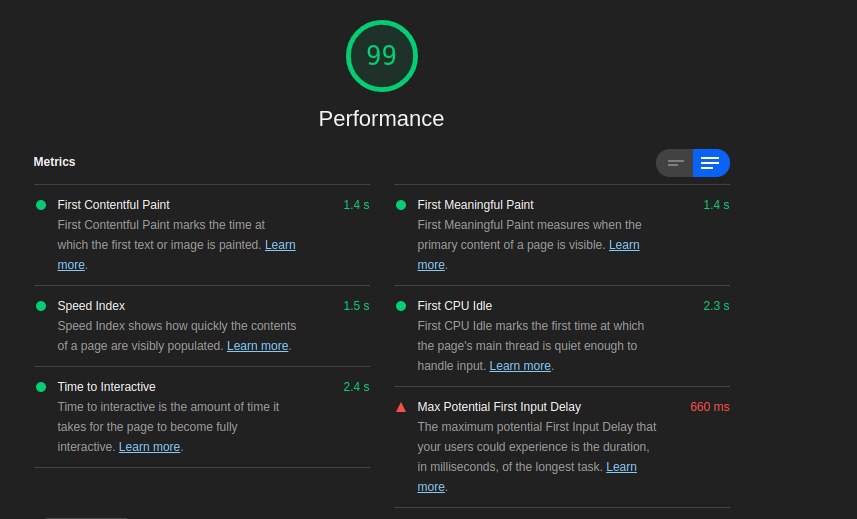
Task: Open Learn more link for Time to Interactive
Action: pyautogui.click(x=149, y=447)
